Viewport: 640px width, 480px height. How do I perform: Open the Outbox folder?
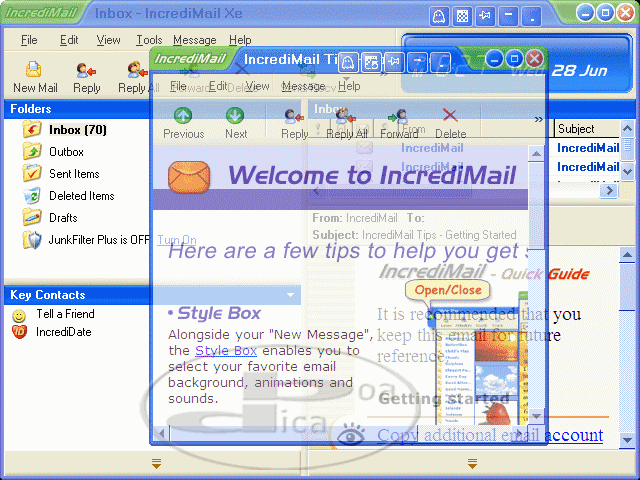[66, 152]
